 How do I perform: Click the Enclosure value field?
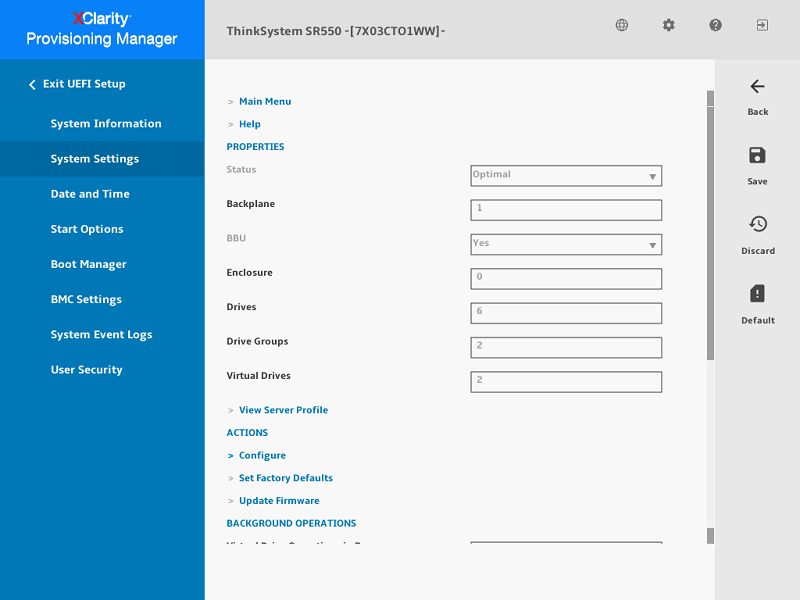[566, 279]
